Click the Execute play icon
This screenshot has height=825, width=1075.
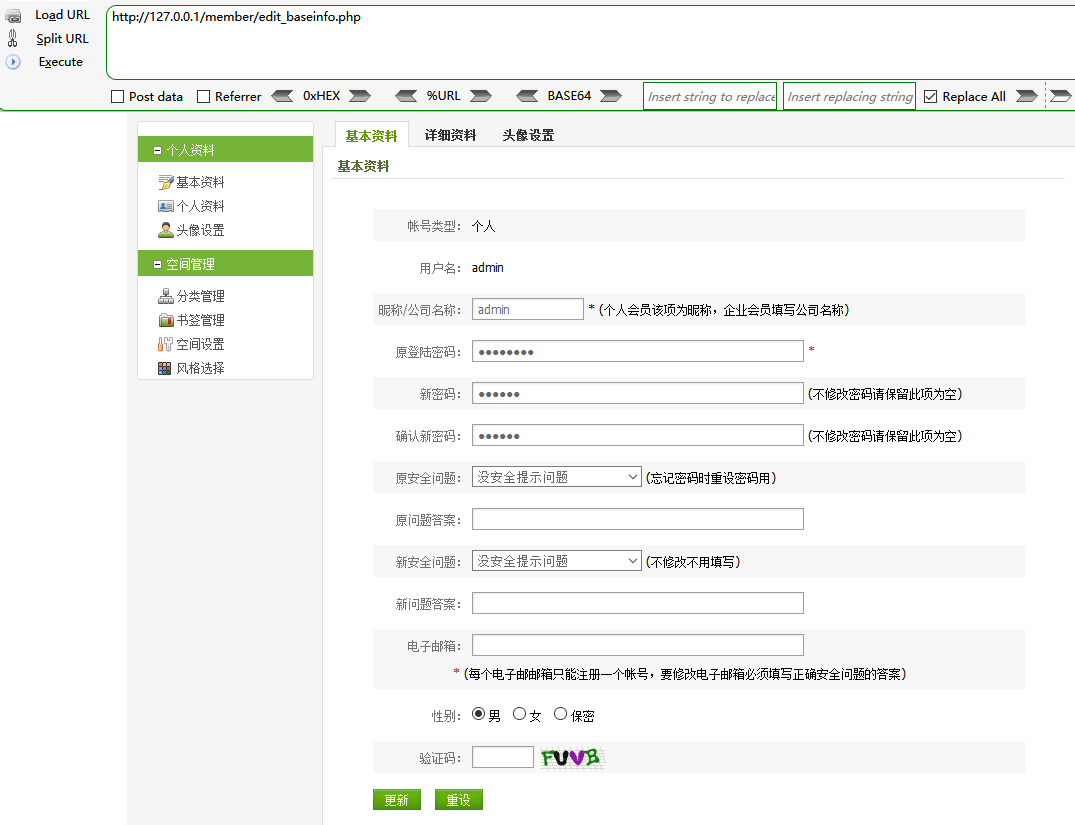tap(13, 62)
